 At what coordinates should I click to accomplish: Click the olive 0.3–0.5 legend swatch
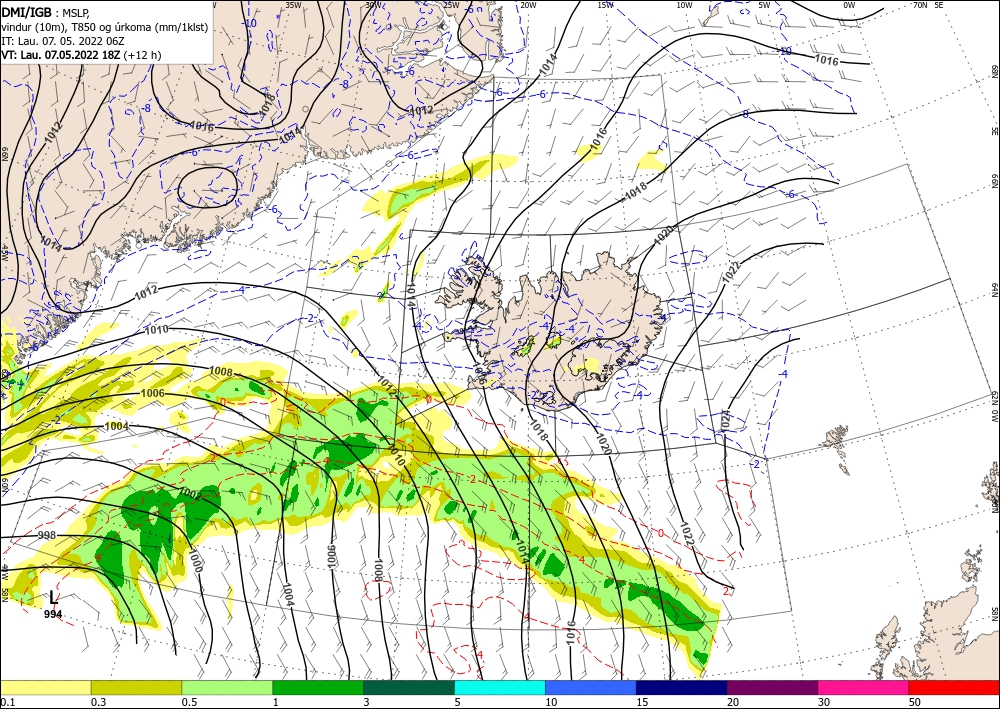[136, 687]
